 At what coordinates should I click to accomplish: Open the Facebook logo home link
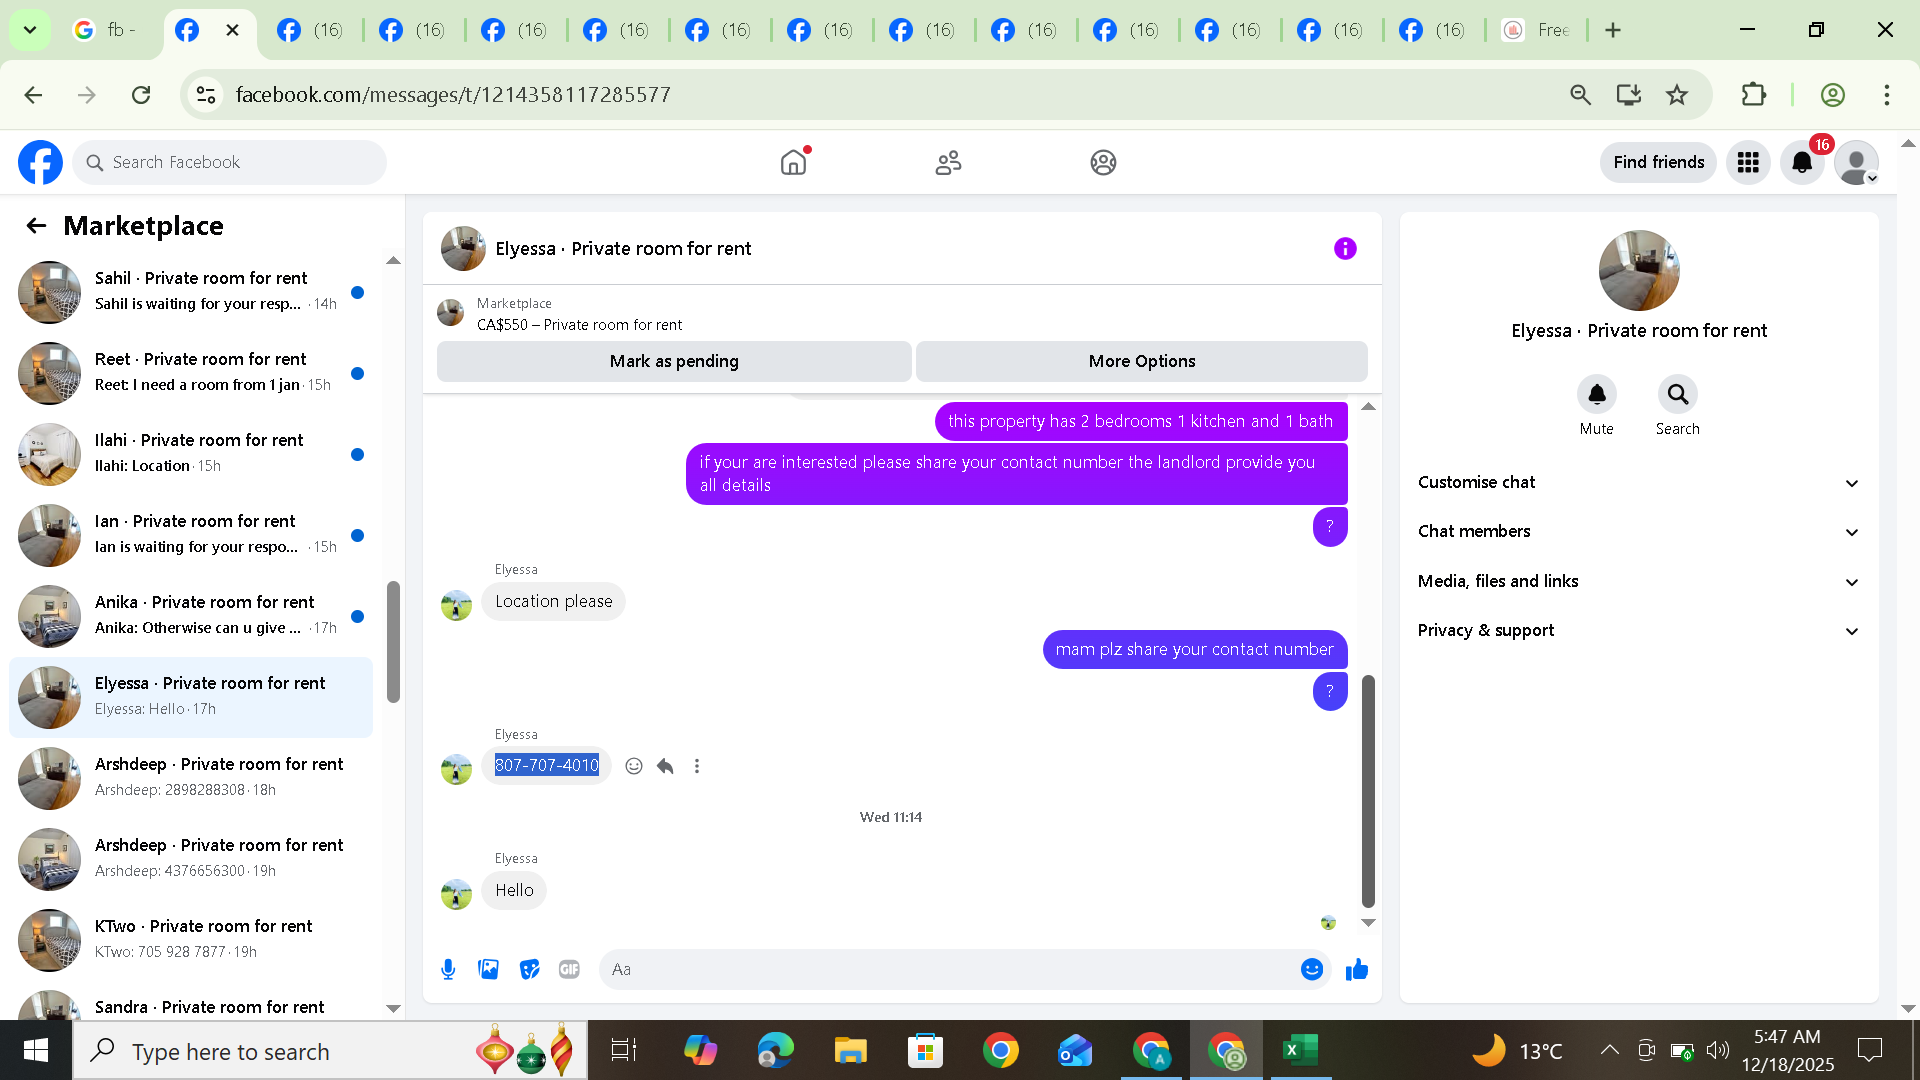point(40,162)
